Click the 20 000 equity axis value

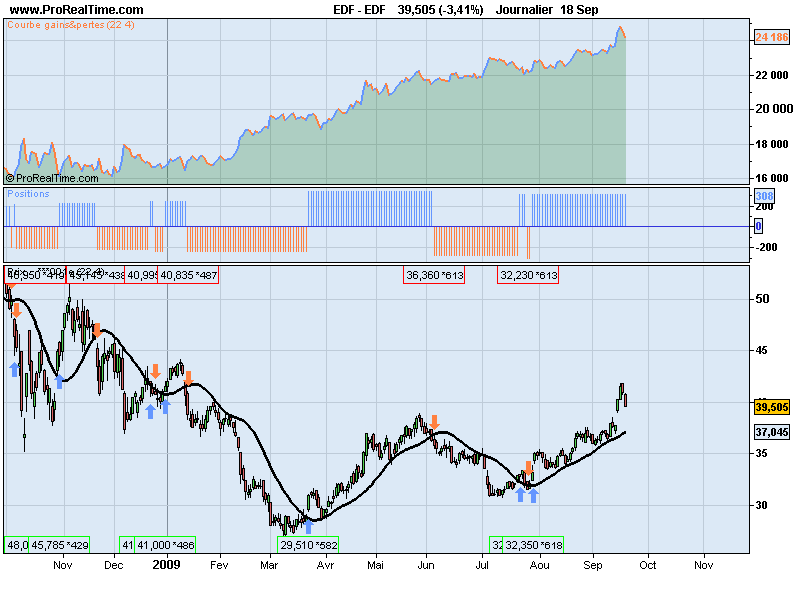(x=773, y=109)
